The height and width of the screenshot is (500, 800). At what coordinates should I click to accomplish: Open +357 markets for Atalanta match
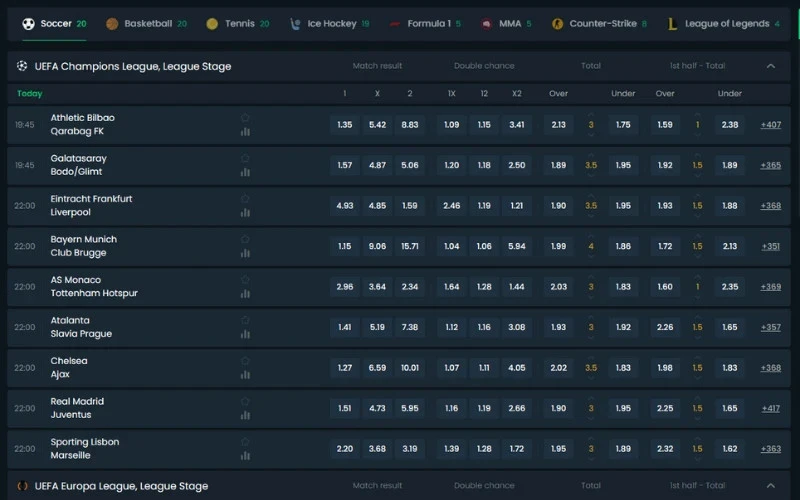(770, 327)
